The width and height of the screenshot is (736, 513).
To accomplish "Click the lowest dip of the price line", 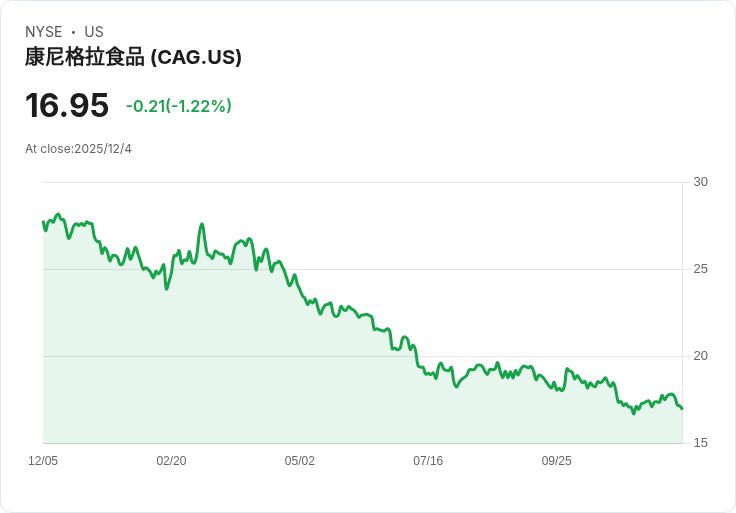I will [x=634, y=413].
